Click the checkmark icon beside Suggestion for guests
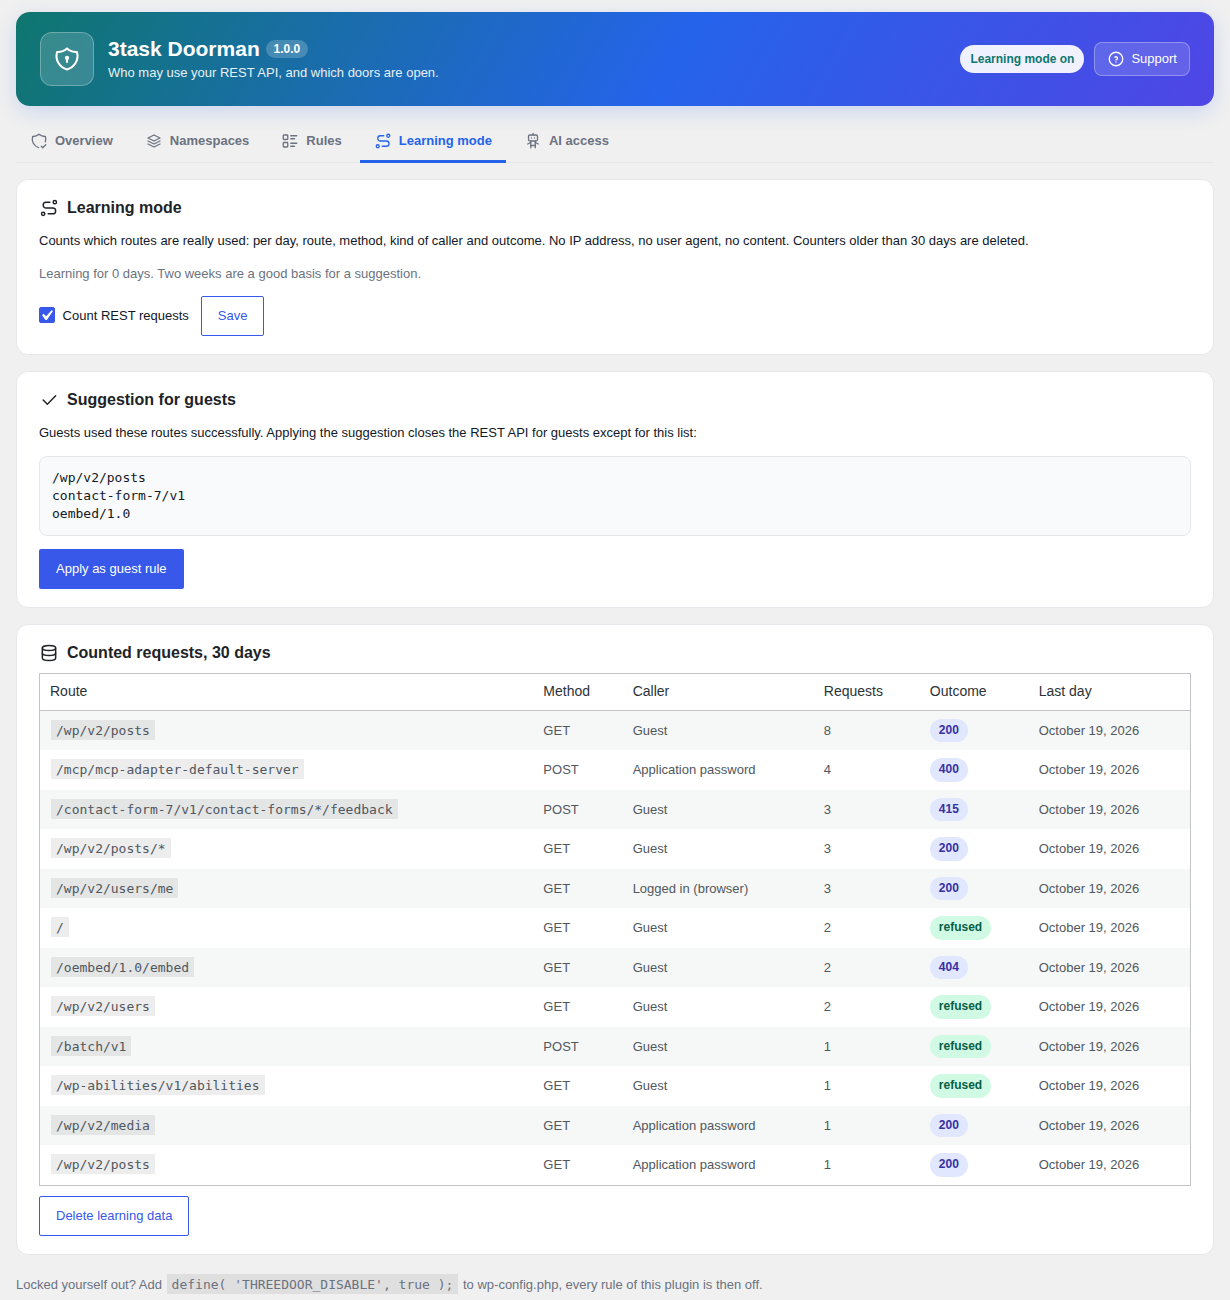1230x1300 pixels. (x=49, y=400)
